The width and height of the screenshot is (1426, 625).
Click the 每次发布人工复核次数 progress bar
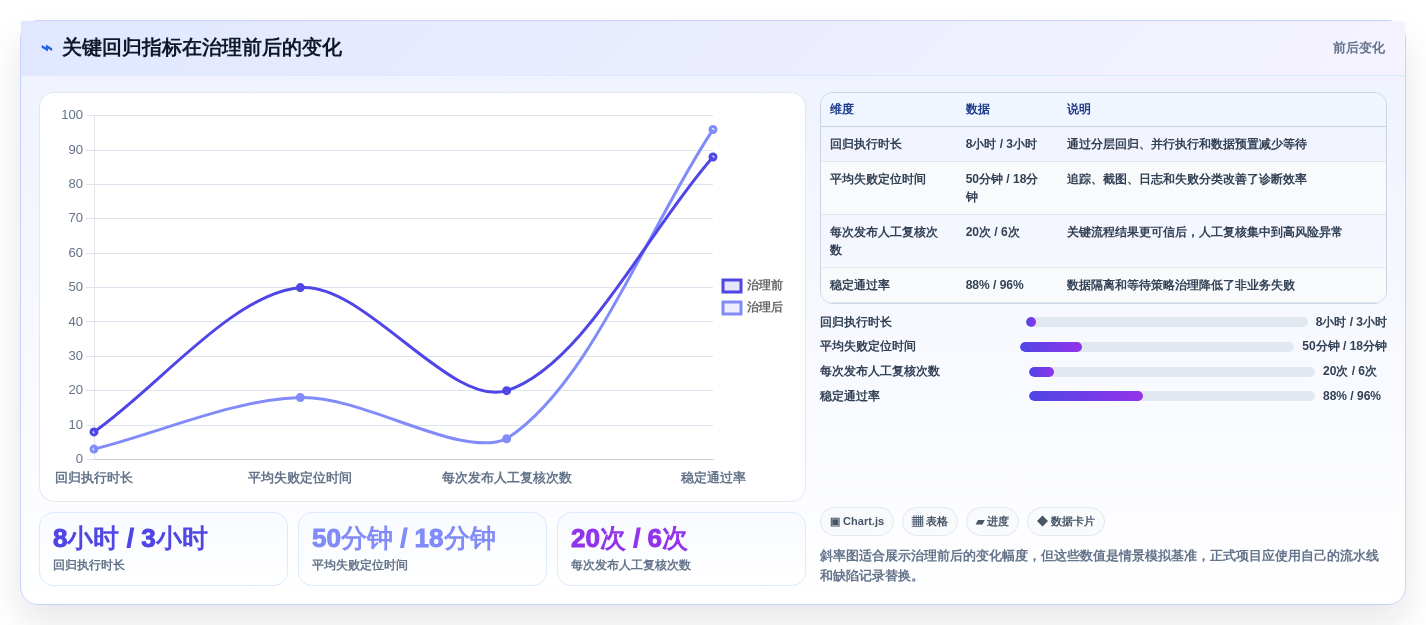tap(1172, 372)
